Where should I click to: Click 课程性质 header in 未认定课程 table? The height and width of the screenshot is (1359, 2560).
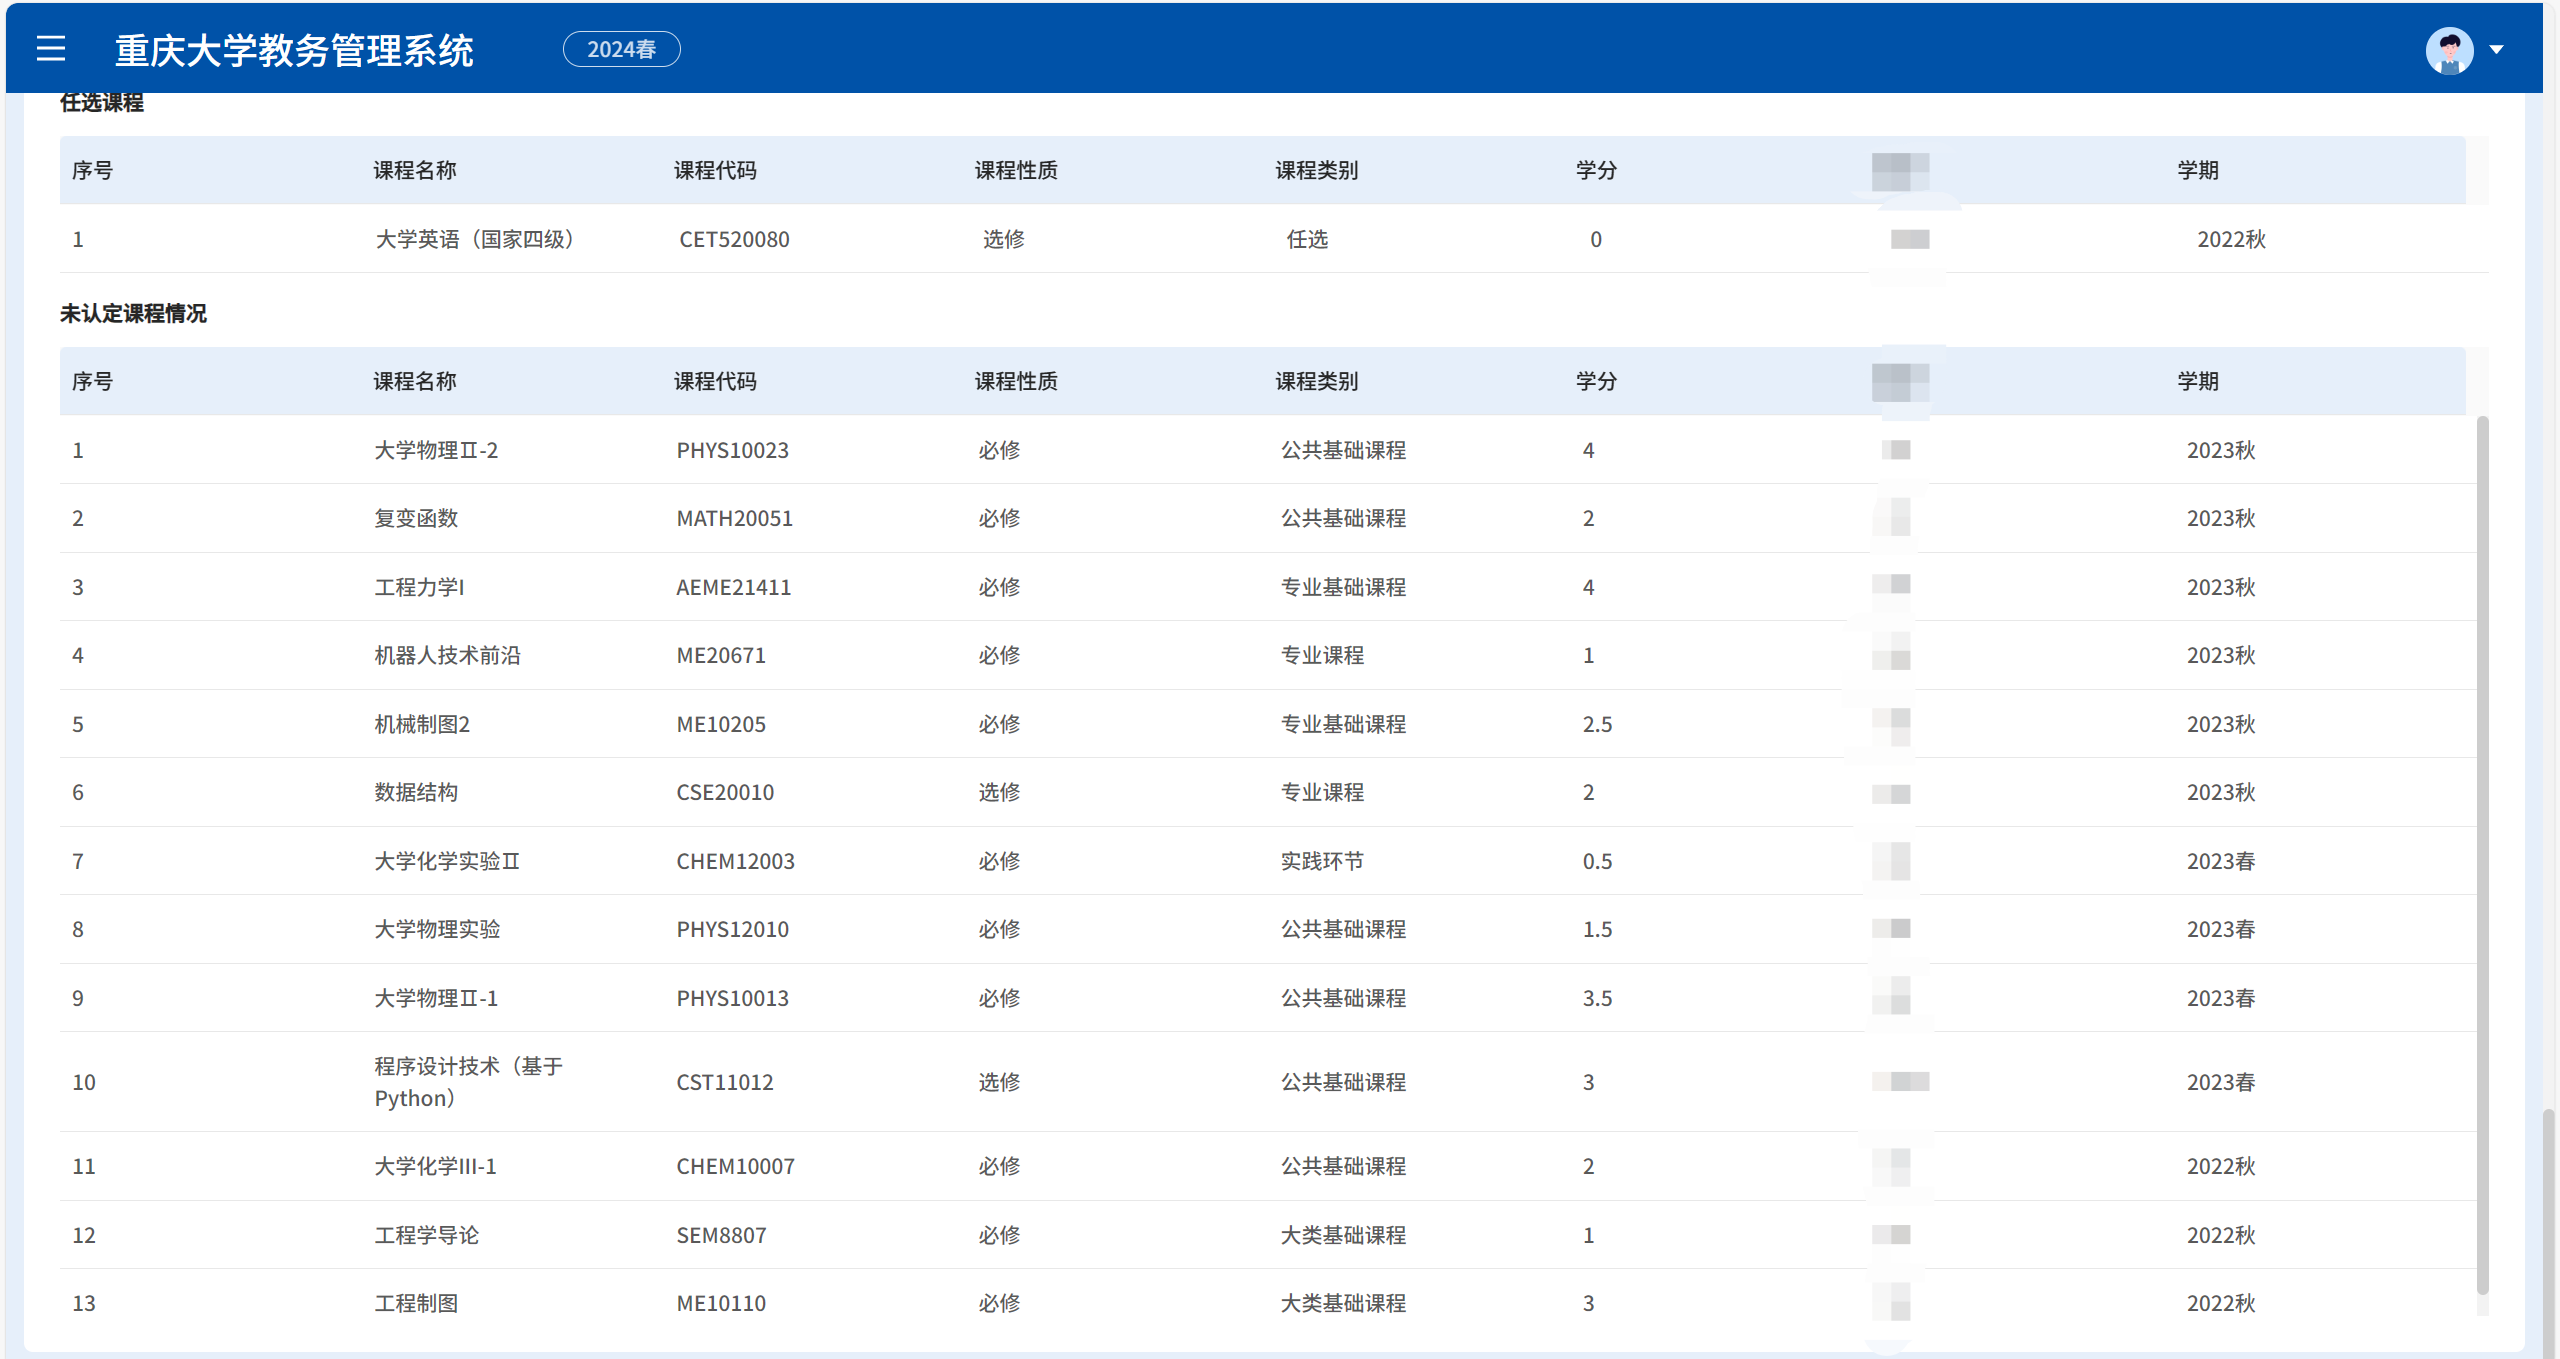1016,381
